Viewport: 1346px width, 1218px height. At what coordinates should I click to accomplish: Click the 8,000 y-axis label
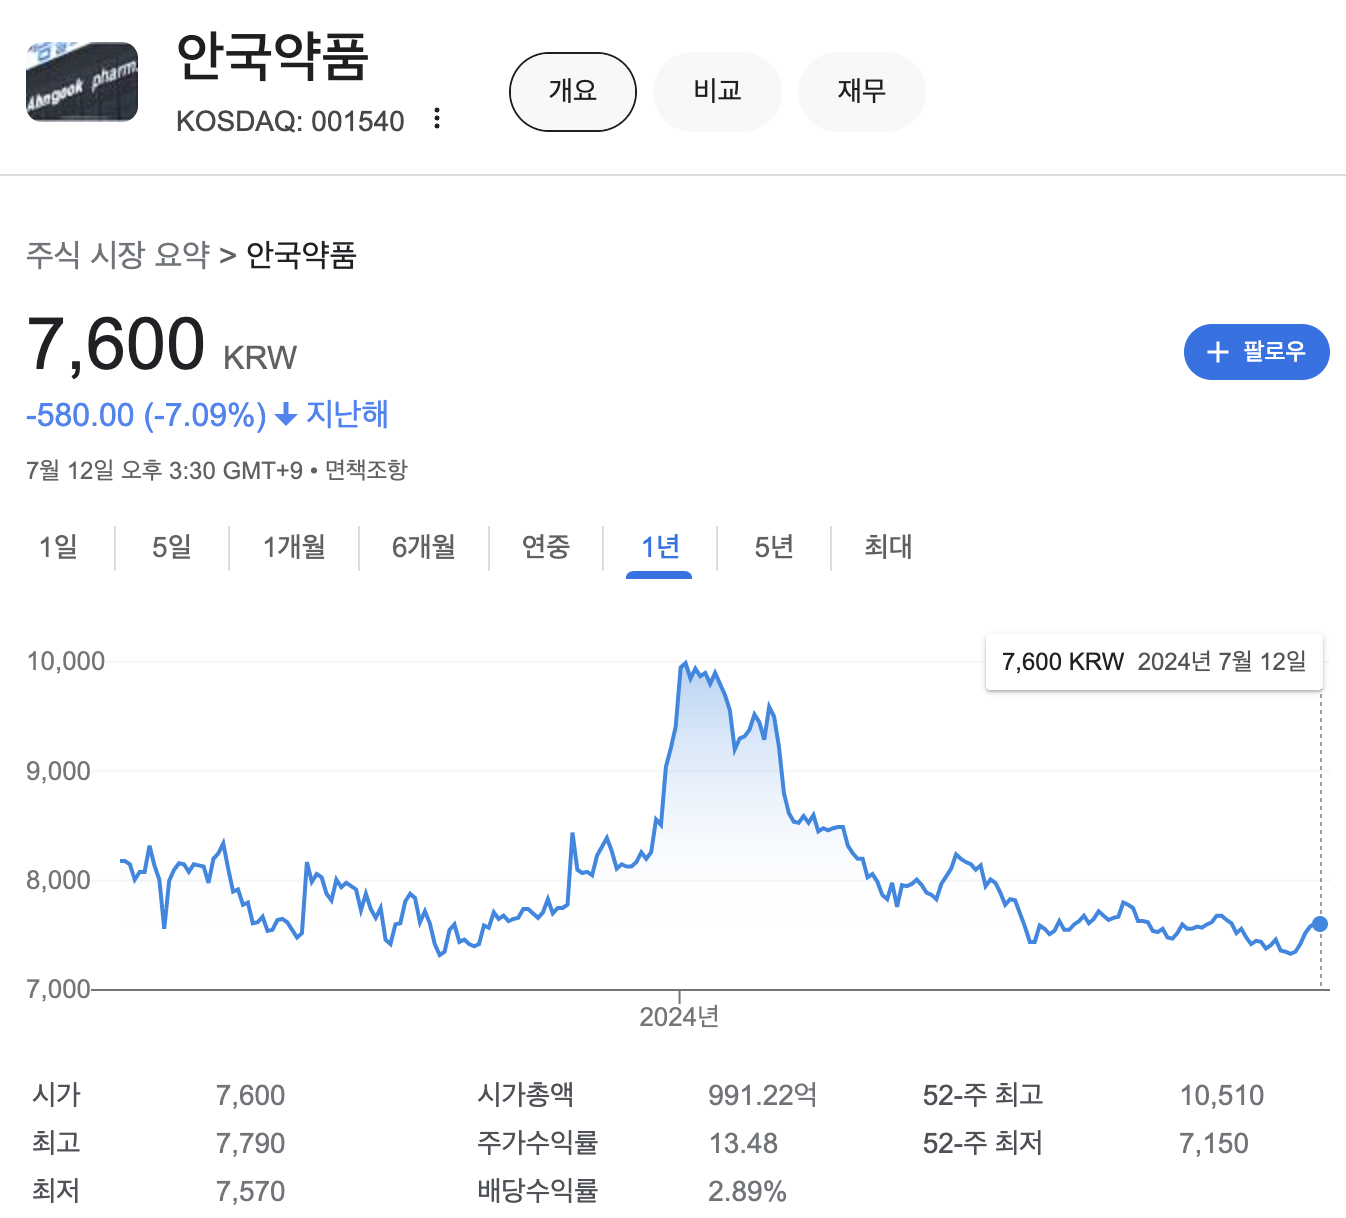(58, 880)
